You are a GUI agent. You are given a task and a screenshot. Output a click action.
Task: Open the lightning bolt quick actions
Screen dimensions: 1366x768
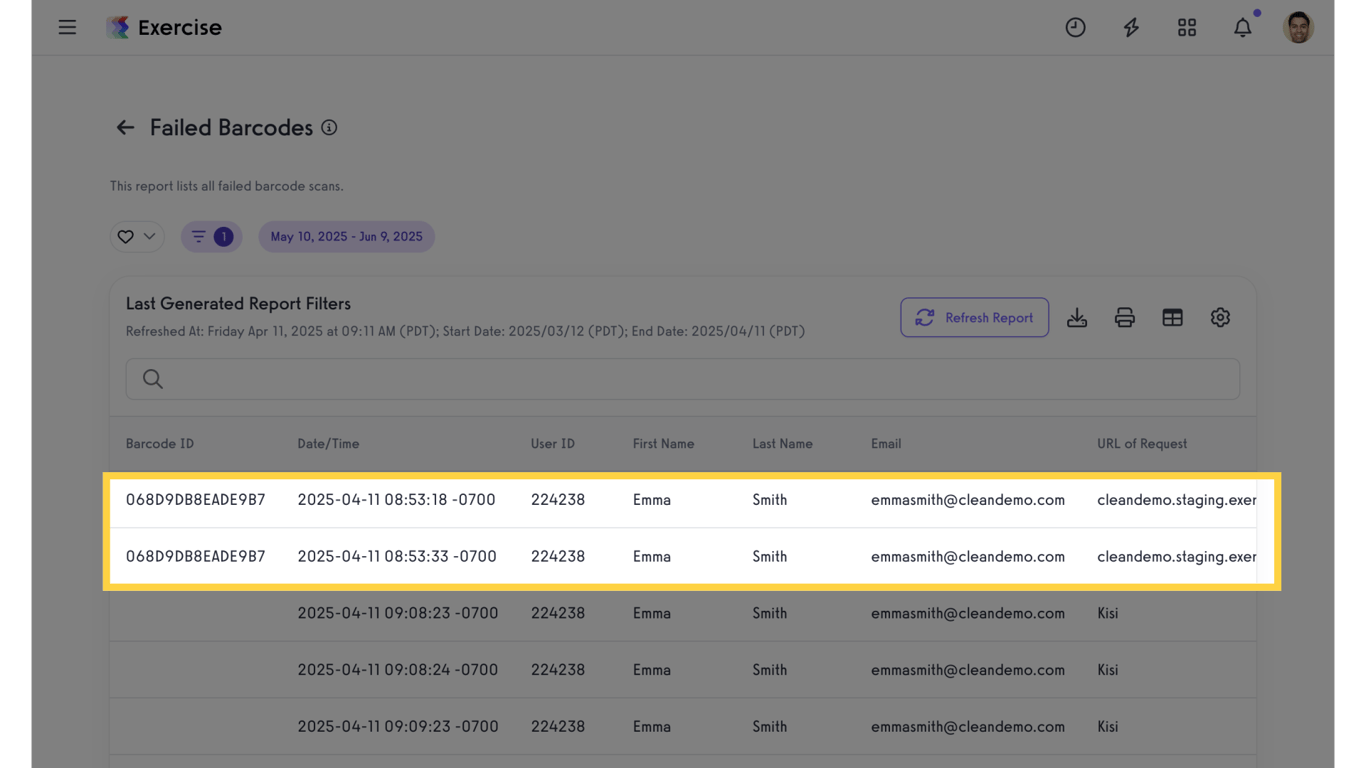(x=1131, y=28)
